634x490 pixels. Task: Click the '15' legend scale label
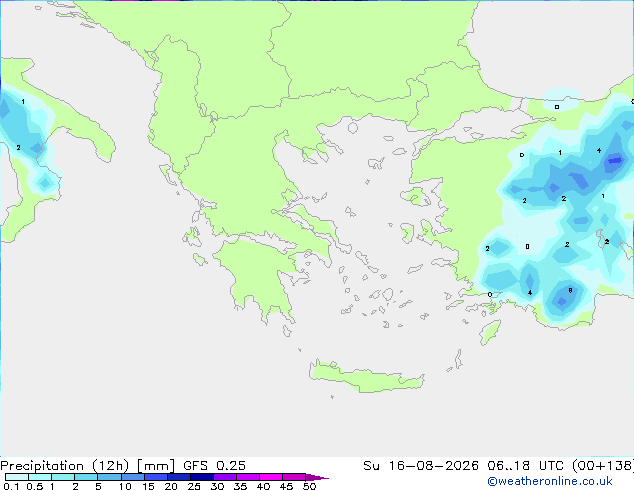coord(148,486)
